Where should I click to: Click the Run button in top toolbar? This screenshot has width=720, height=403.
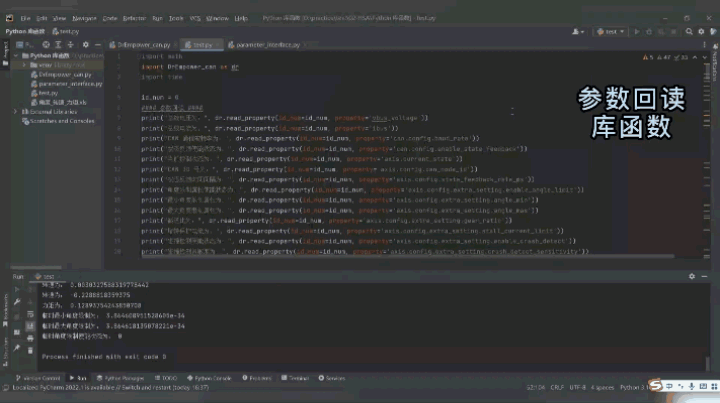tap(637, 32)
